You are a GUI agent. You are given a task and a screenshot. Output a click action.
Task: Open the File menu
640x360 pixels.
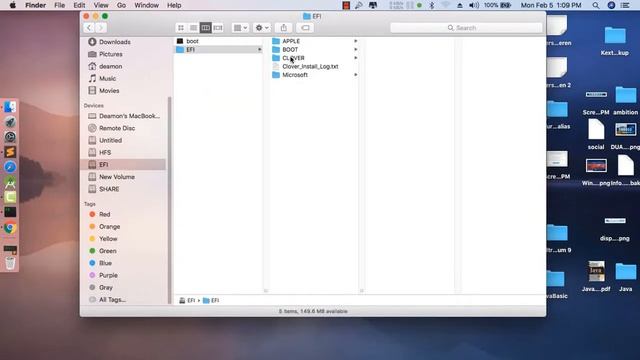pyautogui.click(x=60, y=5)
